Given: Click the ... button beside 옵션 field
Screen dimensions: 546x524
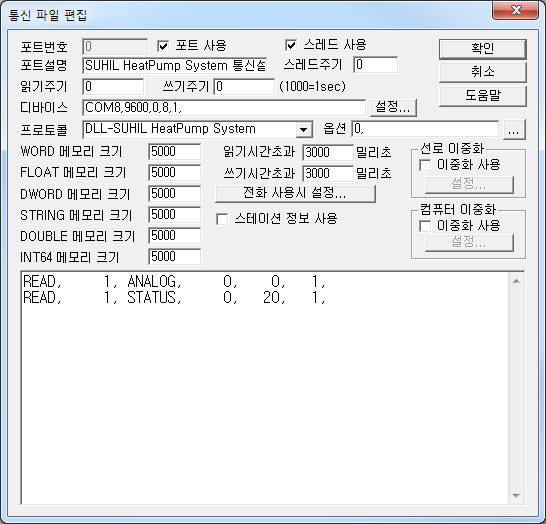Looking at the screenshot, I should point(514,130).
